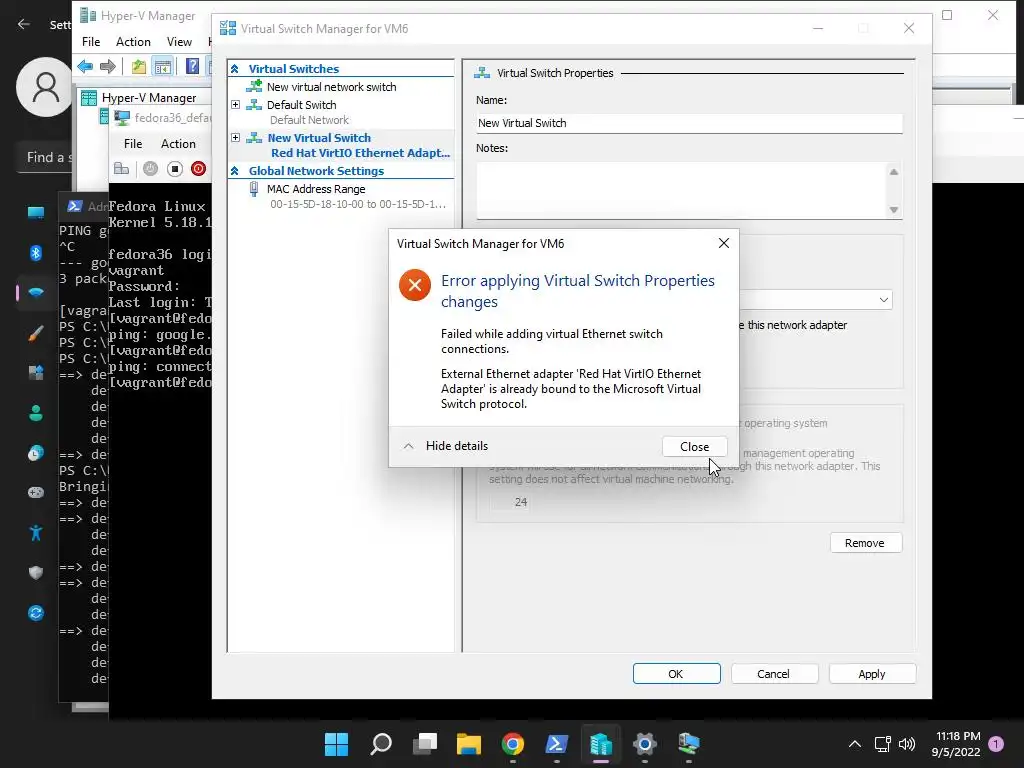Open Windows Update in Settings sidebar
The height and width of the screenshot is (768, 1024).
pos(36,613)
